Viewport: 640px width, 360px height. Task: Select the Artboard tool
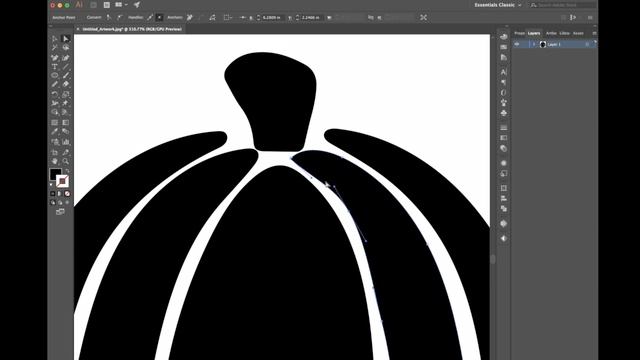[x=55, y=152]
